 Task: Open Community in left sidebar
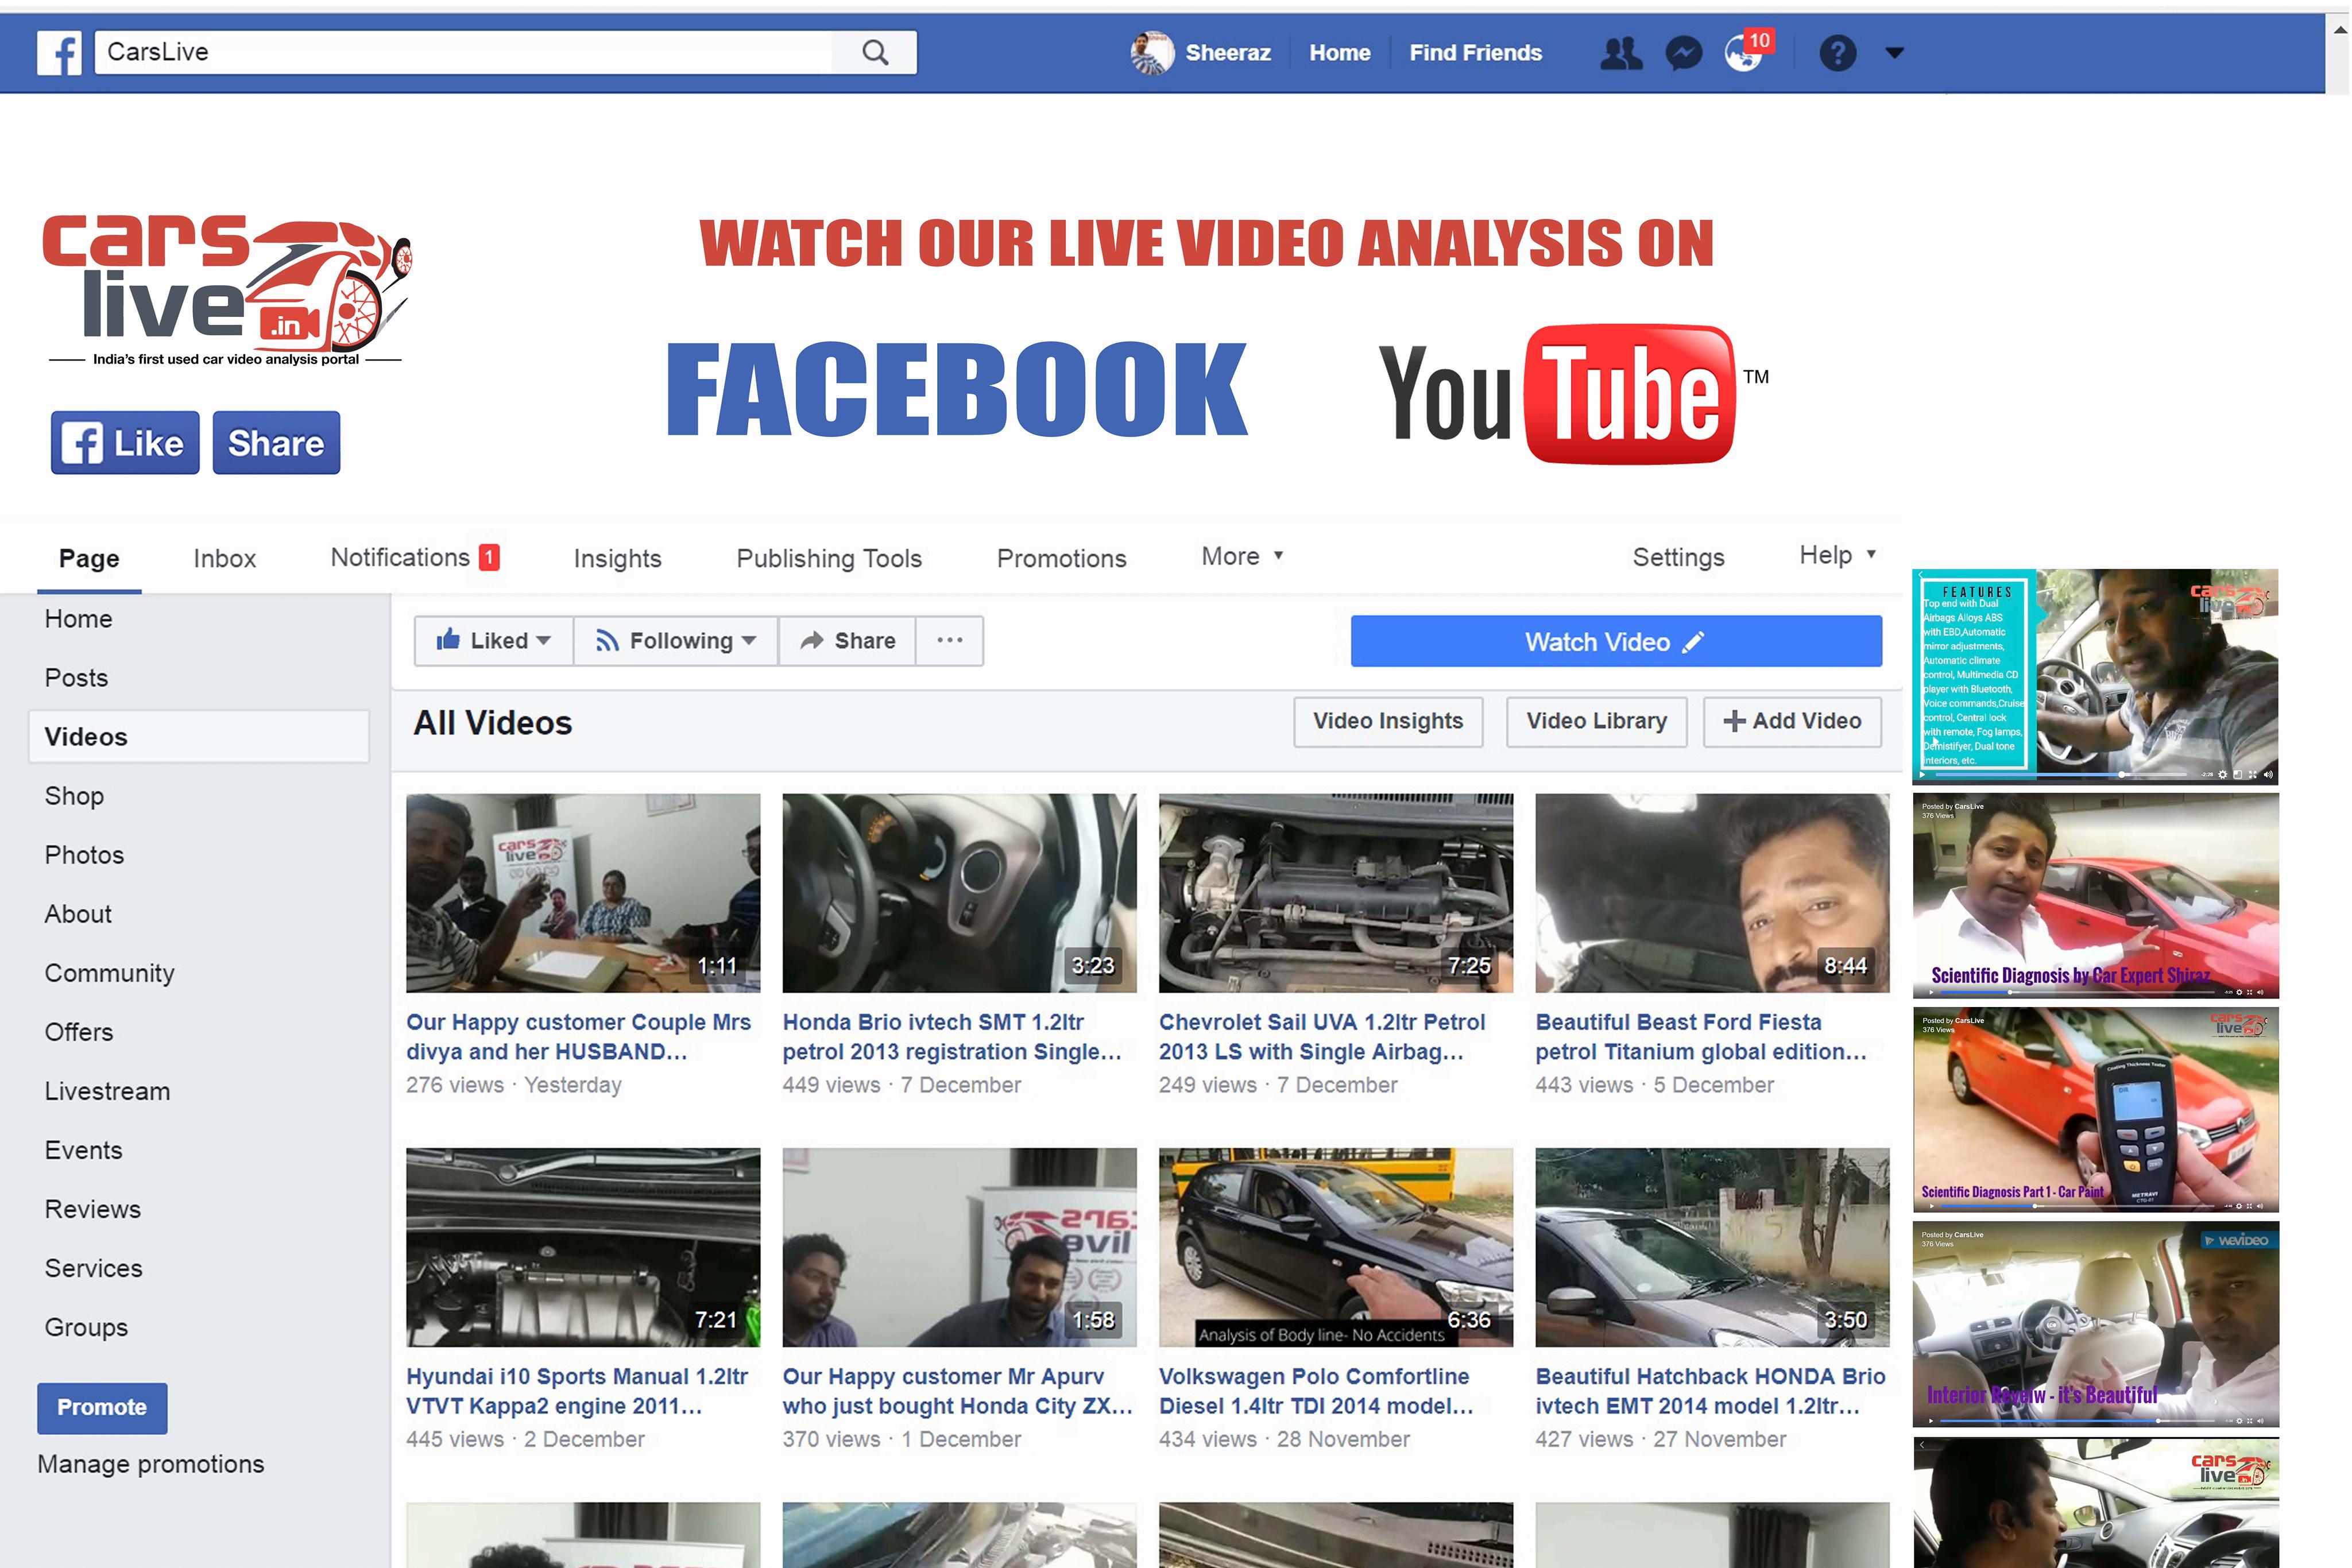109,973
